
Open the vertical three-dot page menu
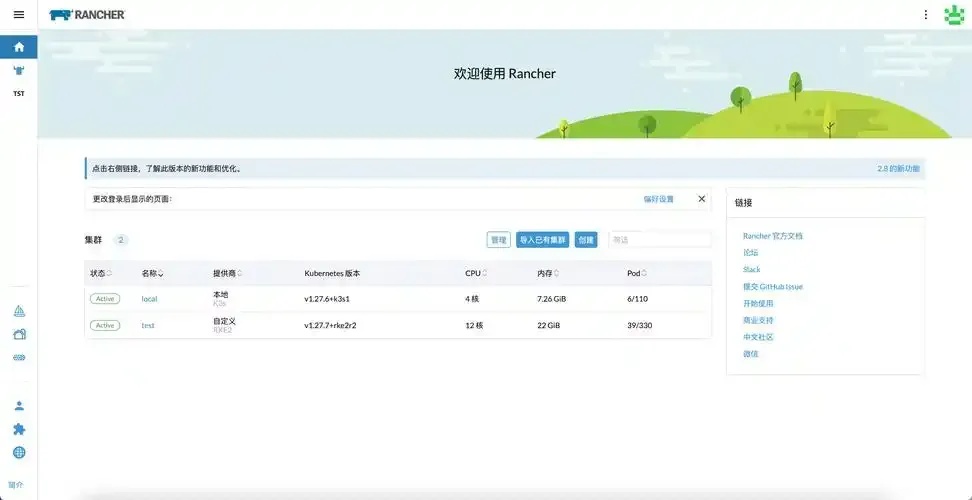click(926, 15)
